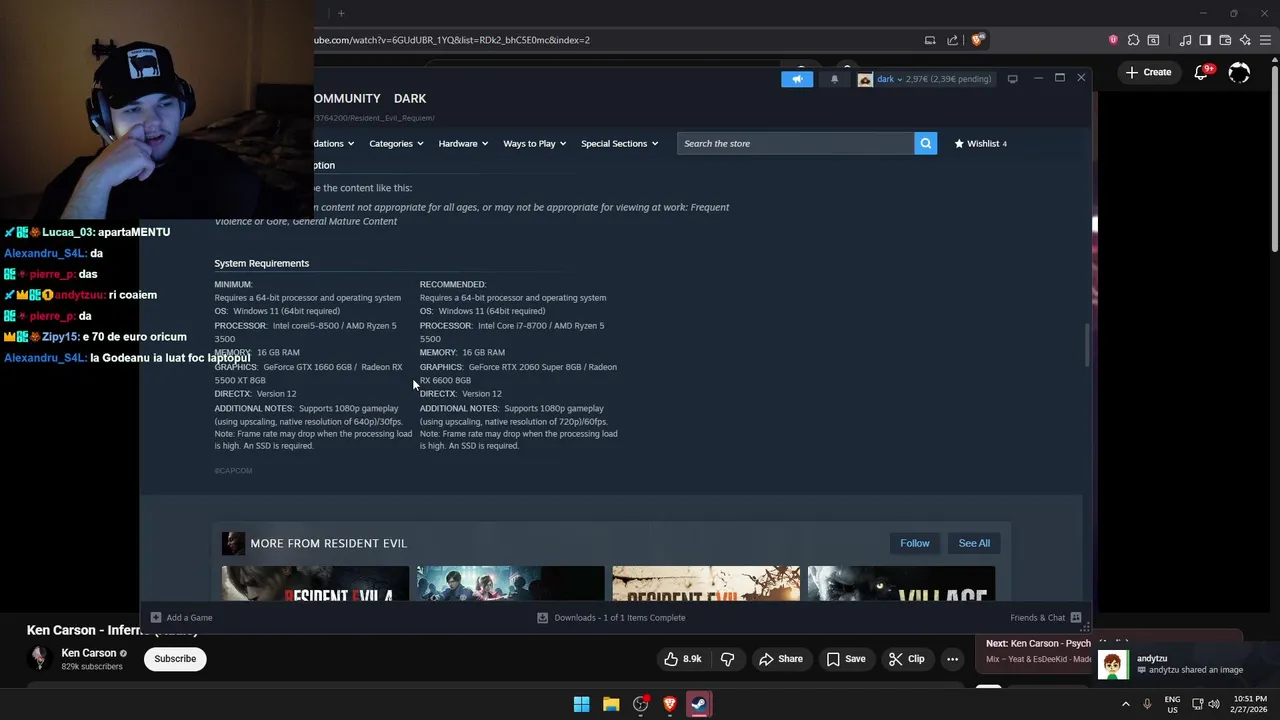Open the Resident Evil 7 thumbnail
The width and height of the screenshot is (1280, 720).
pyautogui.click(x=706, y=584)
